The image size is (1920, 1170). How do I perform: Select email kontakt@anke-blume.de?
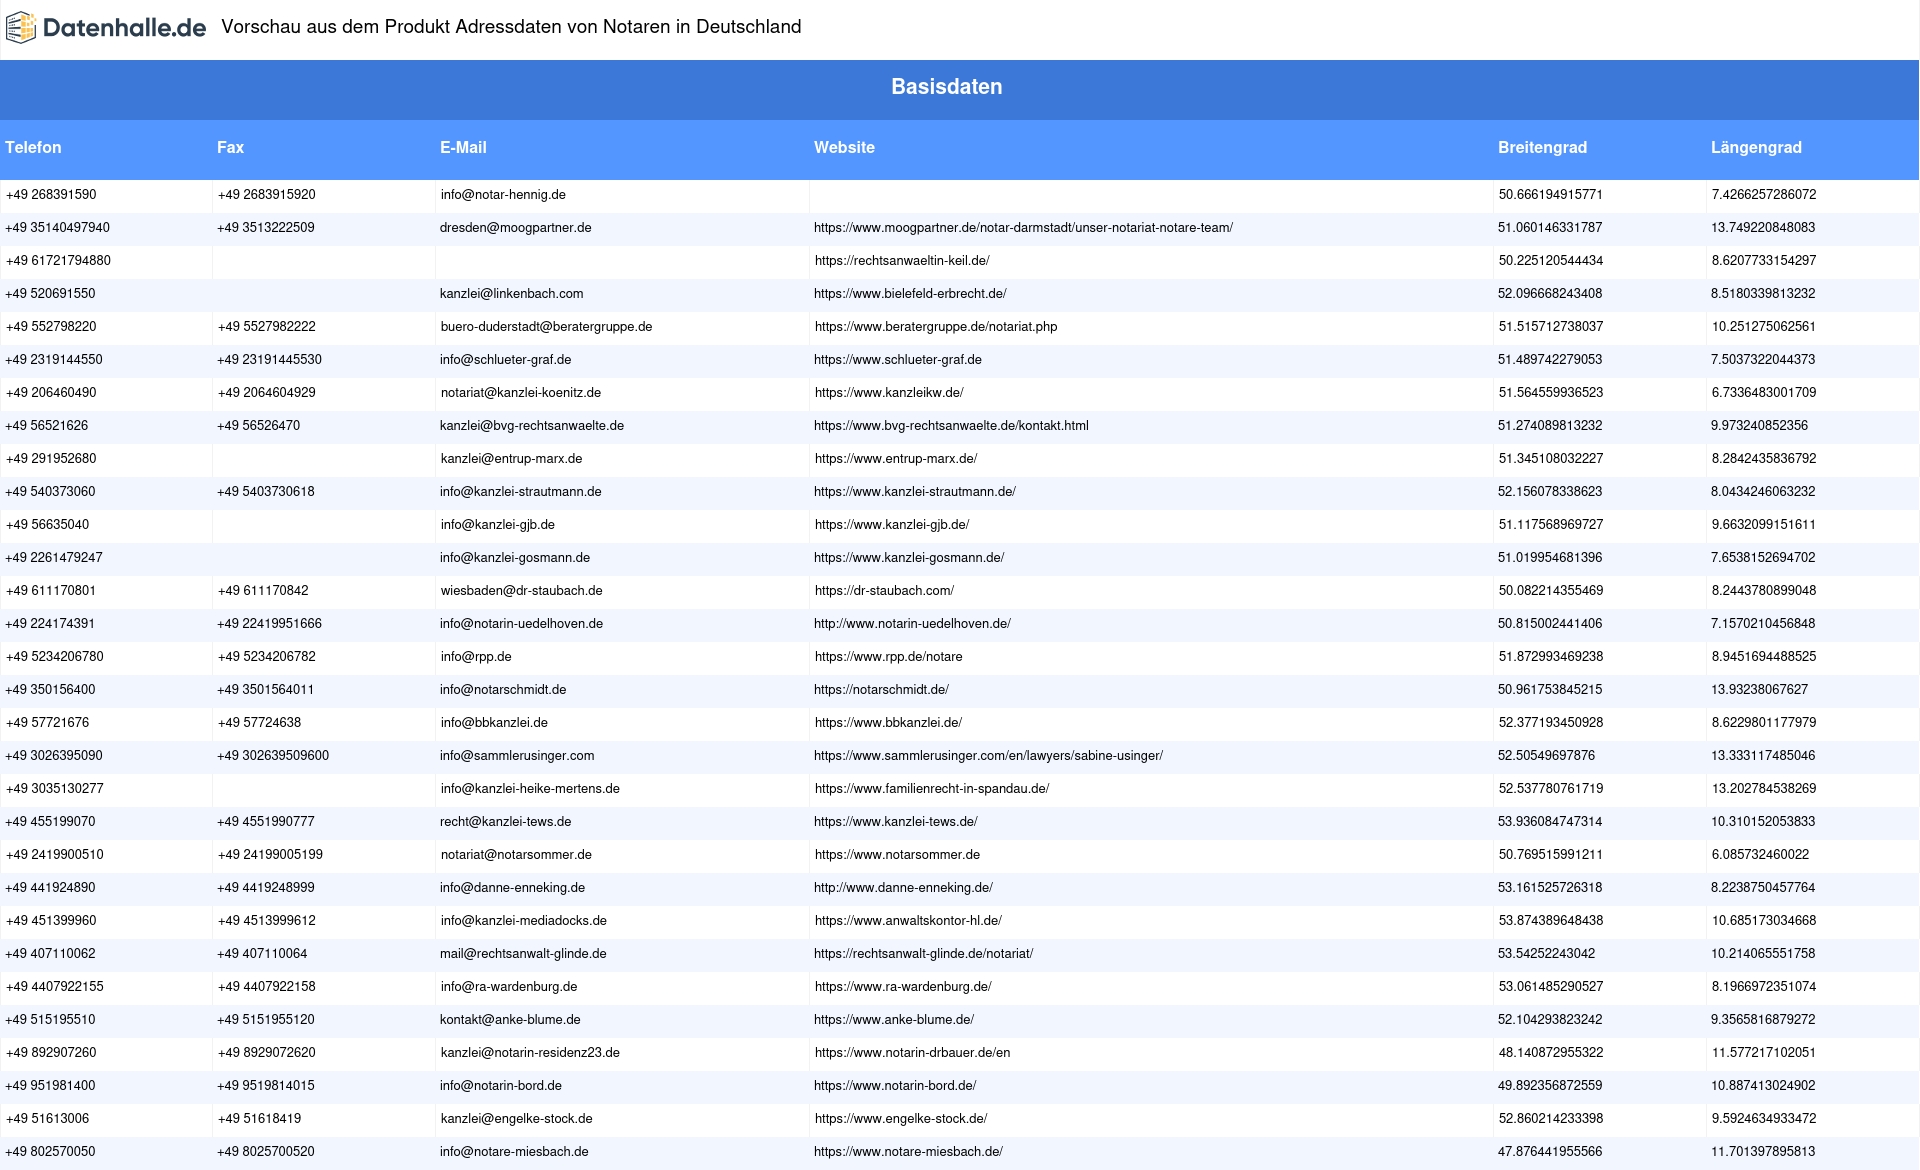pyautogui.click(x=510, y=1020)
